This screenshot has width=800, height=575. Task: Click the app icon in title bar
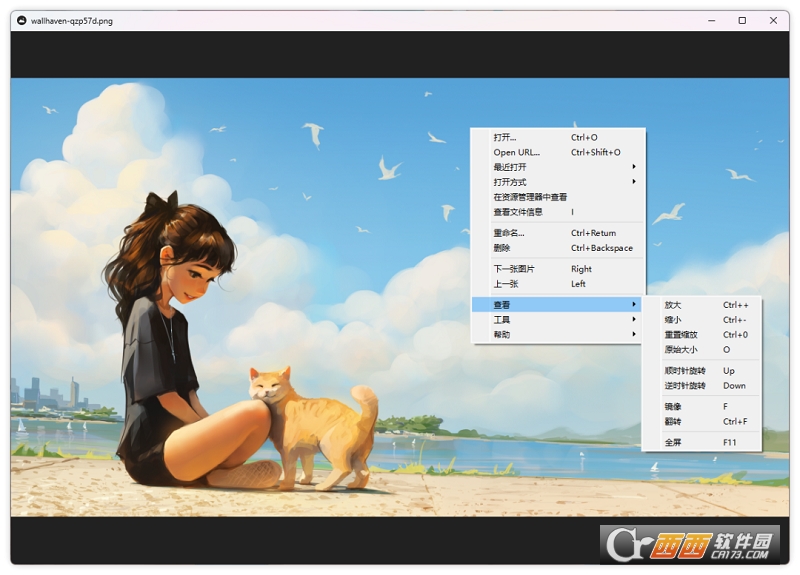click(21, 20)
